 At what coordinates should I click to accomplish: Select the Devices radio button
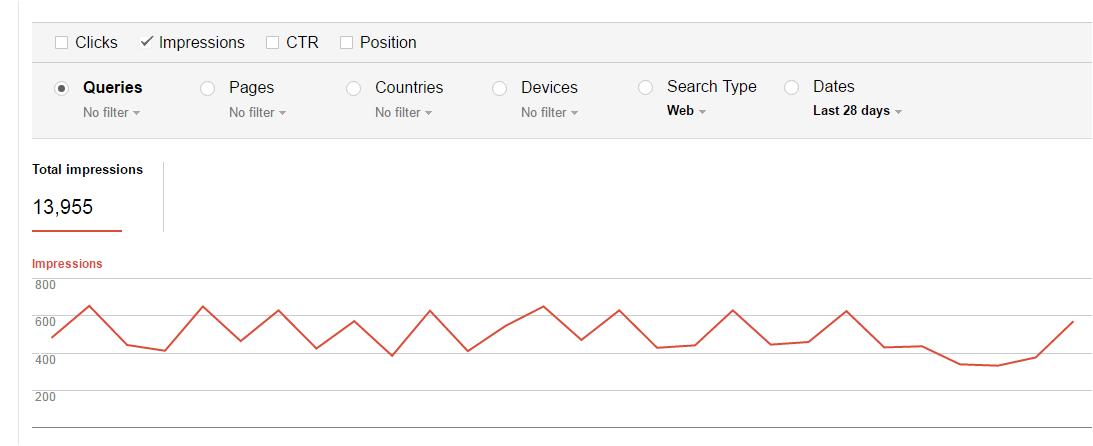[500, 88]
